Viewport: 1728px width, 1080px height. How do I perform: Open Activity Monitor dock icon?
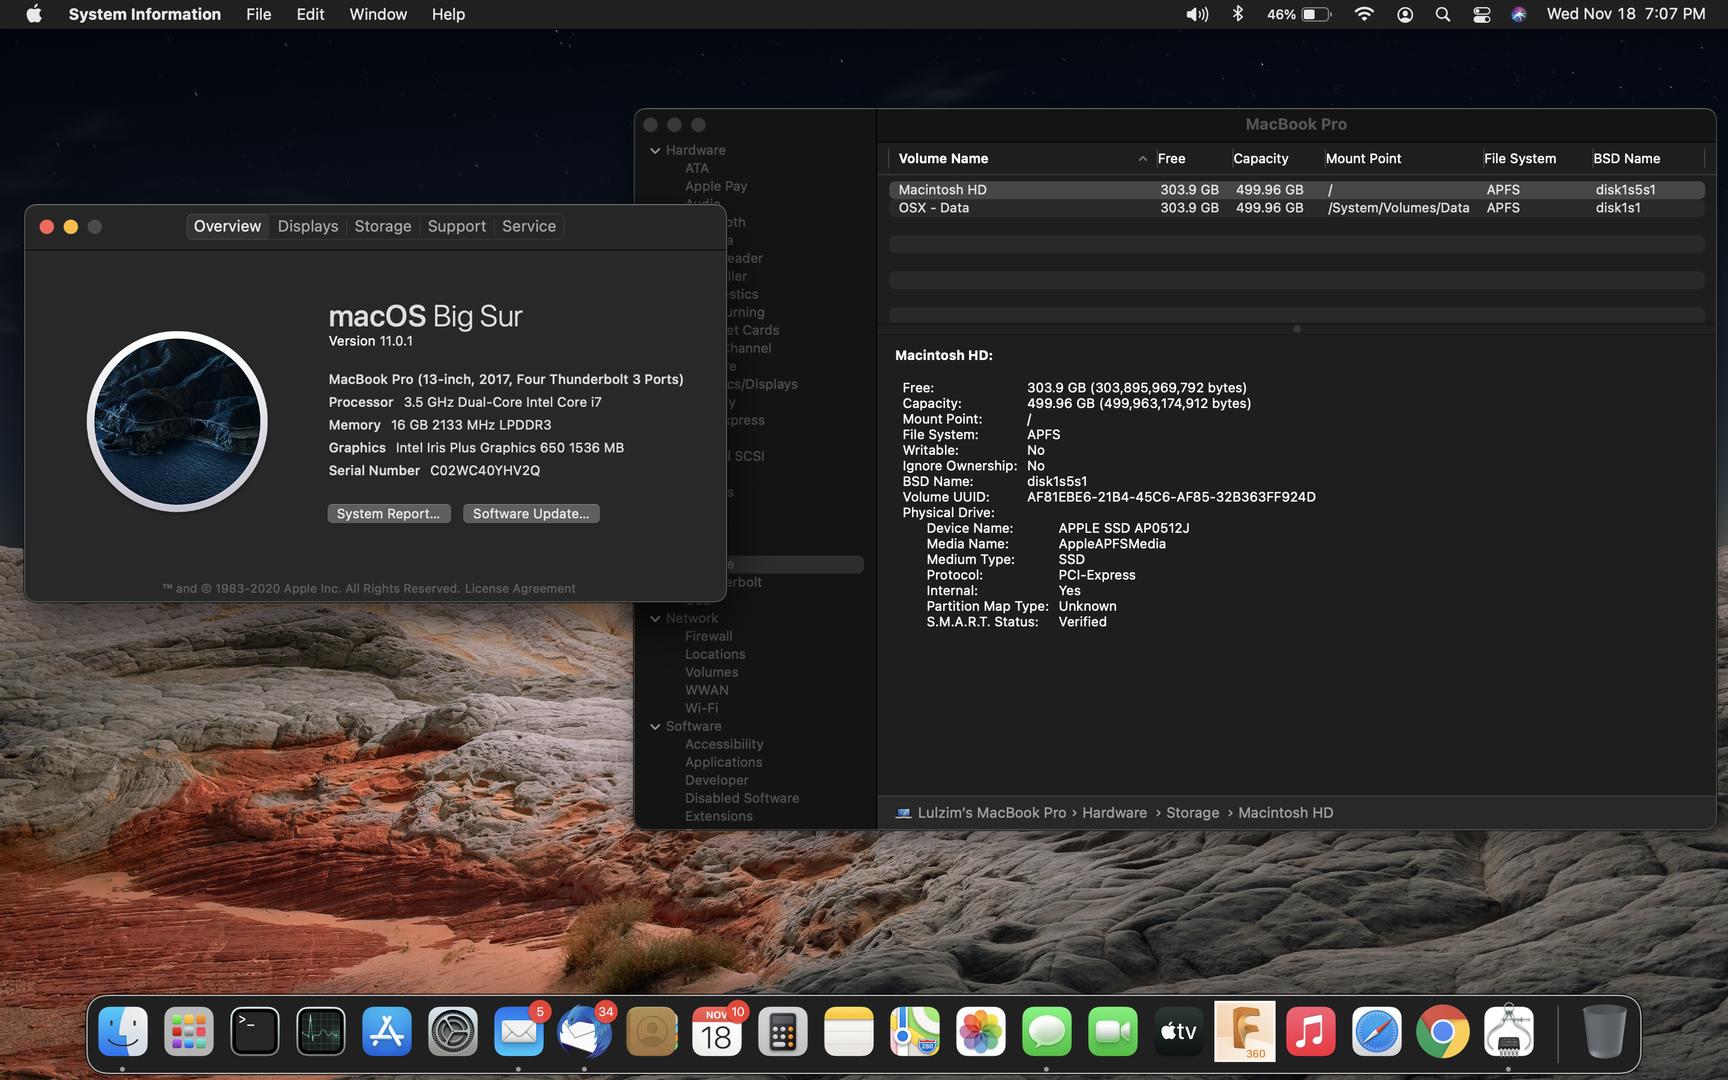(321, 1031)
